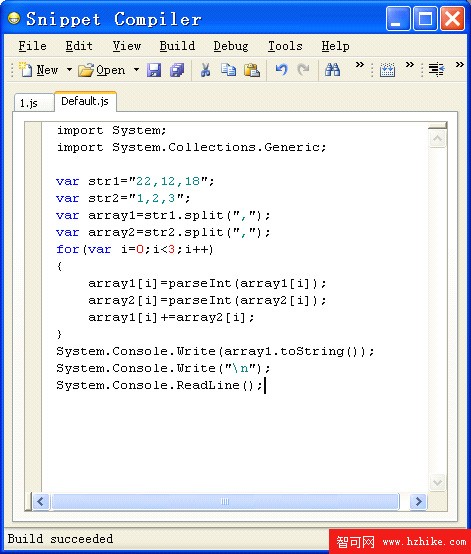Click the New file button
This screenshot has width=471, height=554.
coord(38,70)
